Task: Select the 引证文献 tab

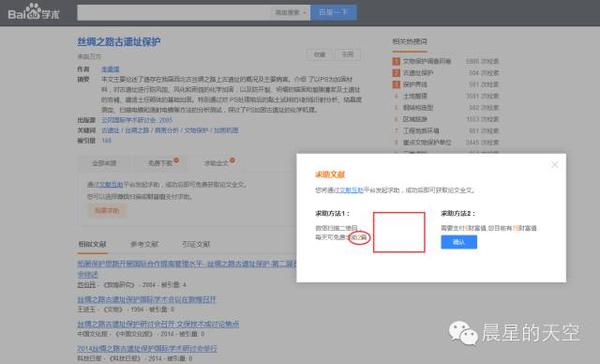Action: 196,244
